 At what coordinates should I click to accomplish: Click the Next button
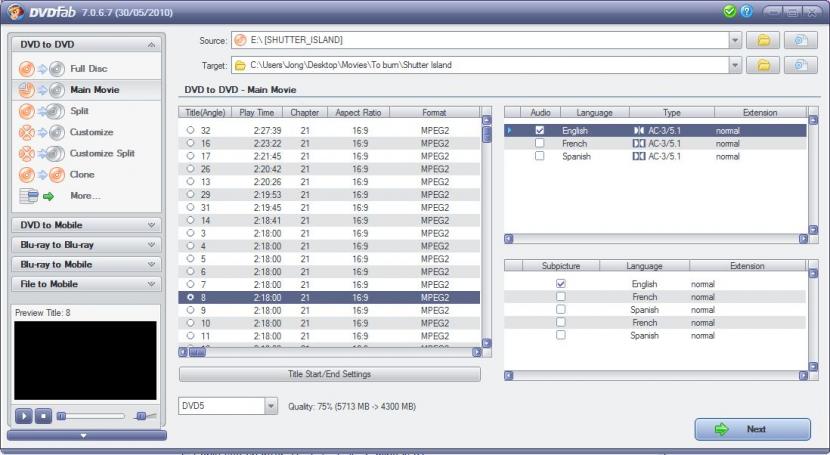(x=752, y=429)
